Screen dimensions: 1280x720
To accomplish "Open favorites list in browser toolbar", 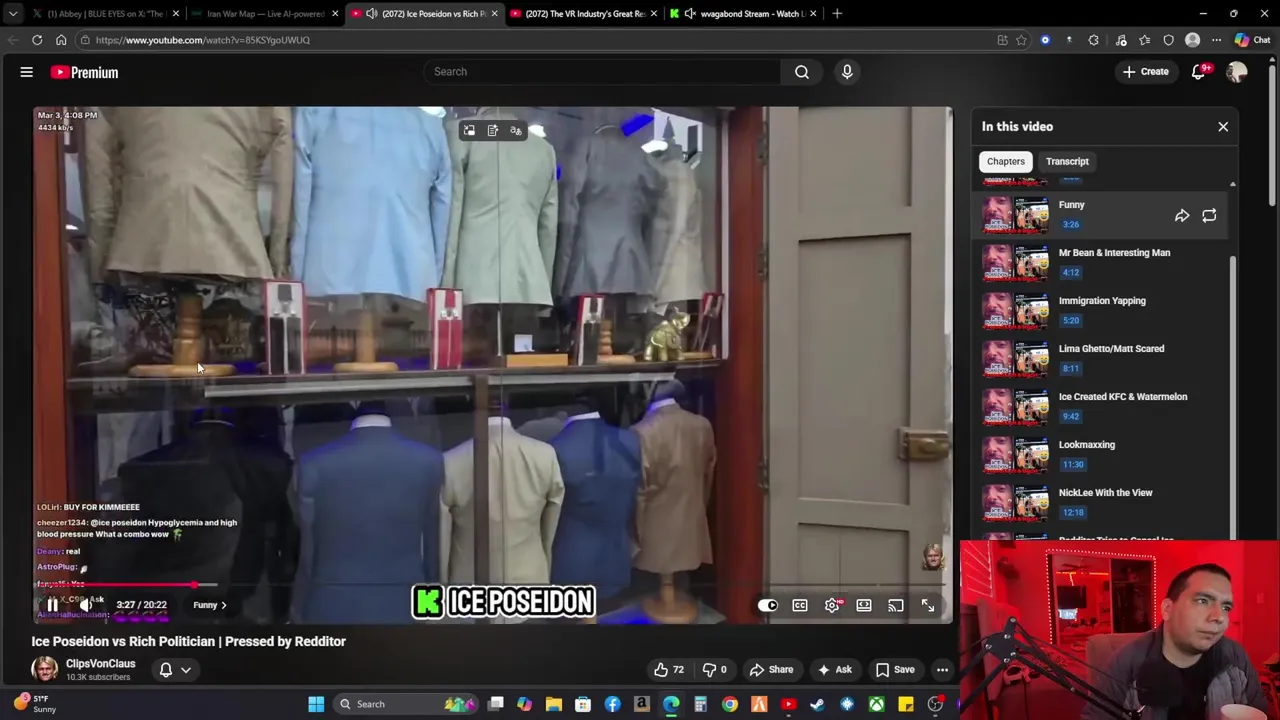I will coord(1144,40).
